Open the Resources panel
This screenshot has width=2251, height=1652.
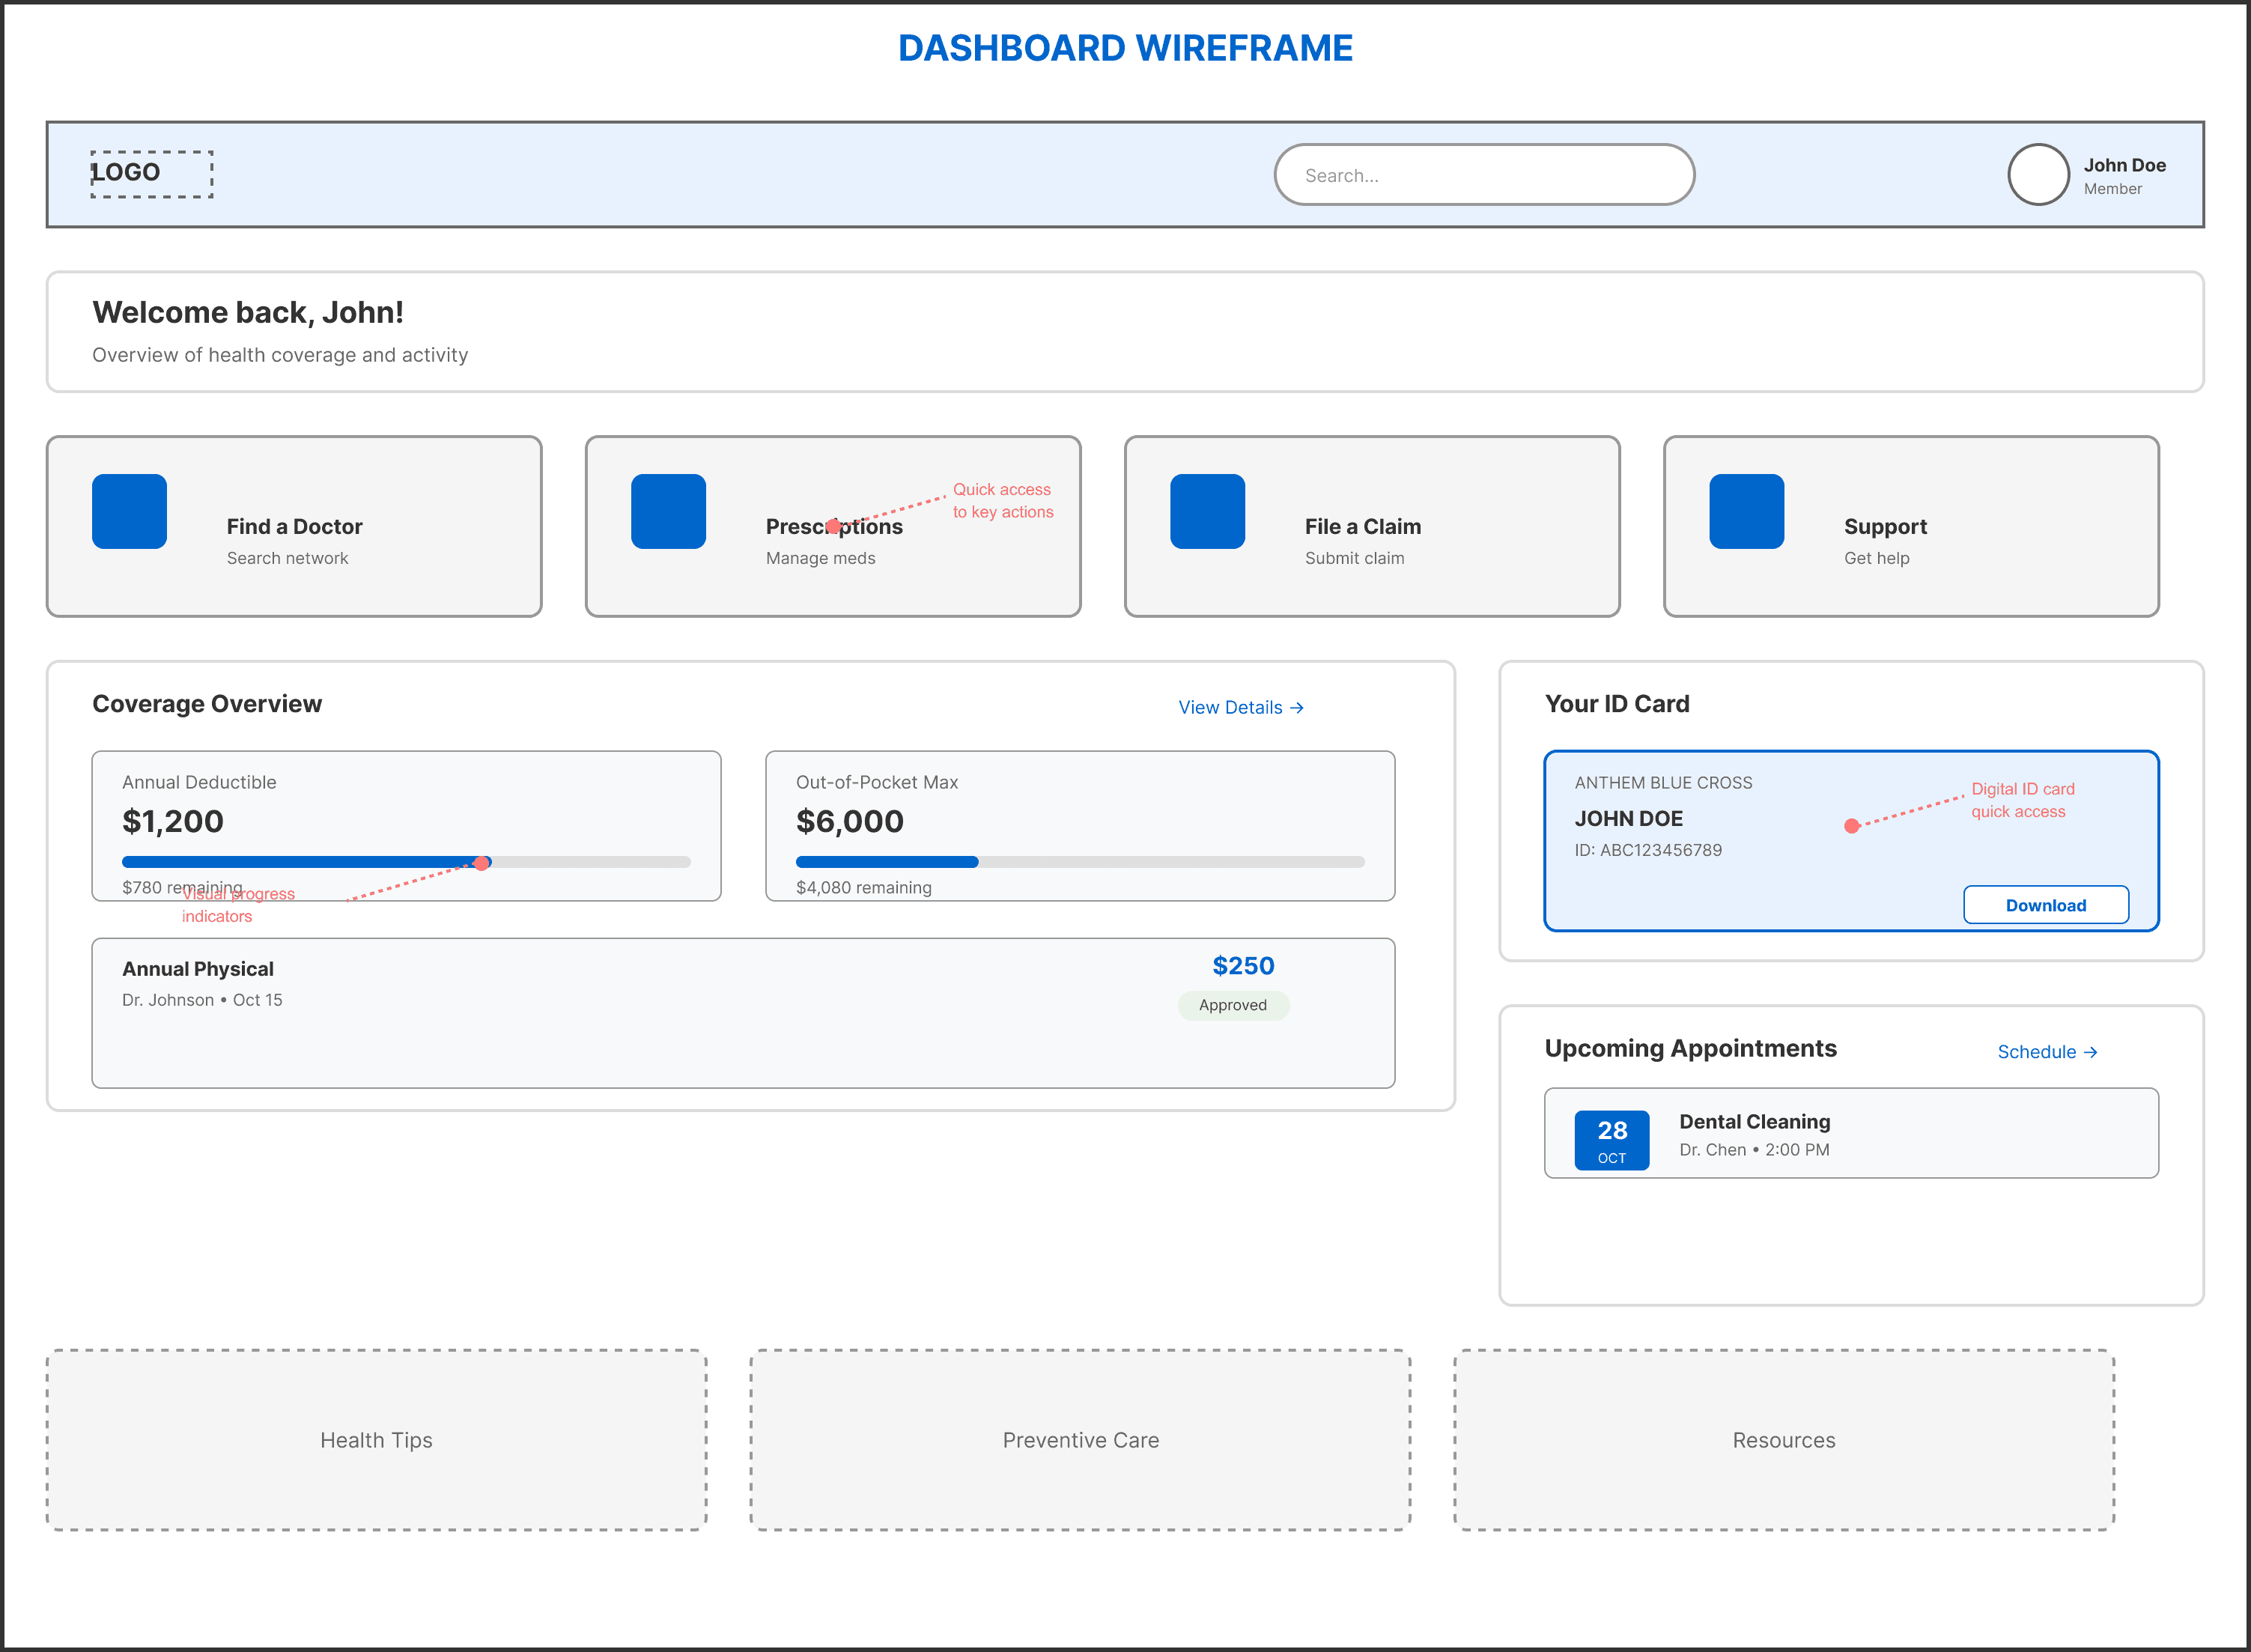[1783, 1440]
